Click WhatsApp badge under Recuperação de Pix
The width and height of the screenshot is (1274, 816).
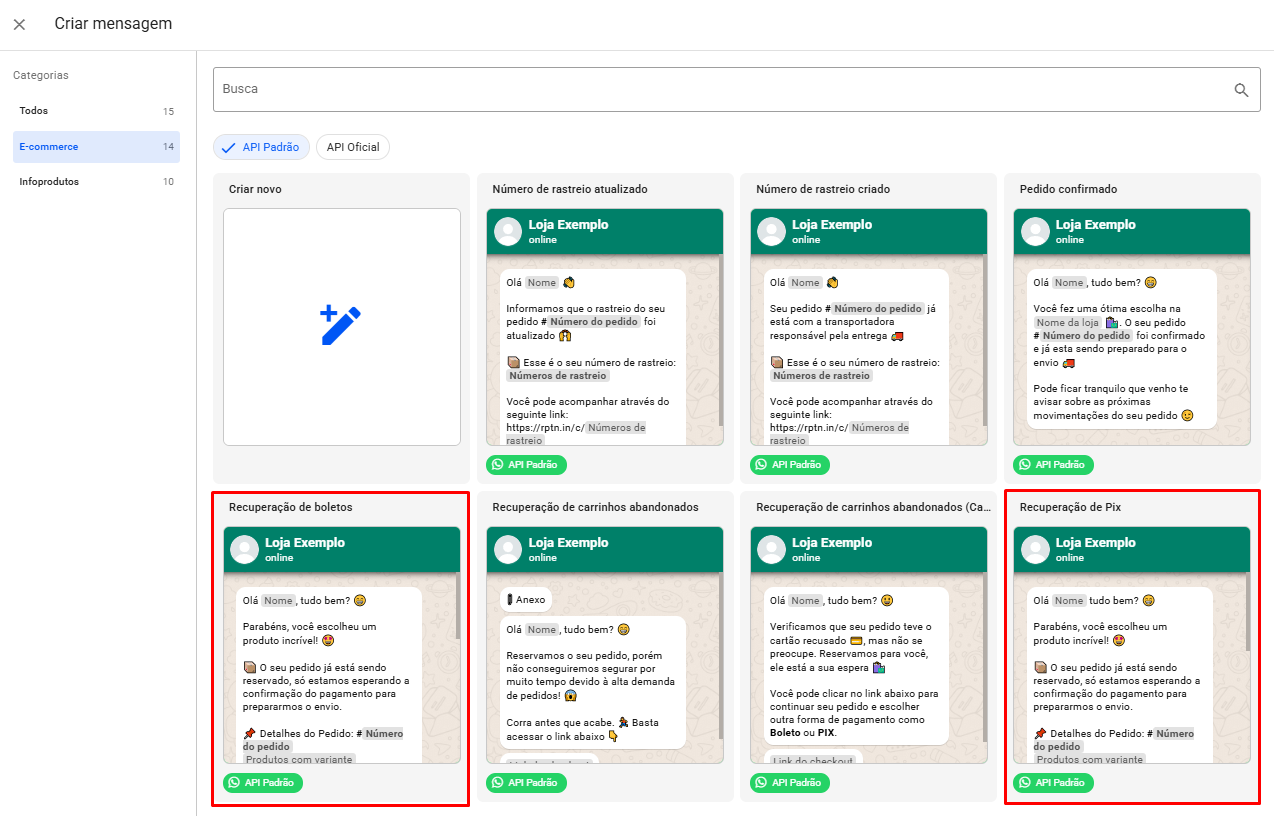click(x=1053, y=783)
